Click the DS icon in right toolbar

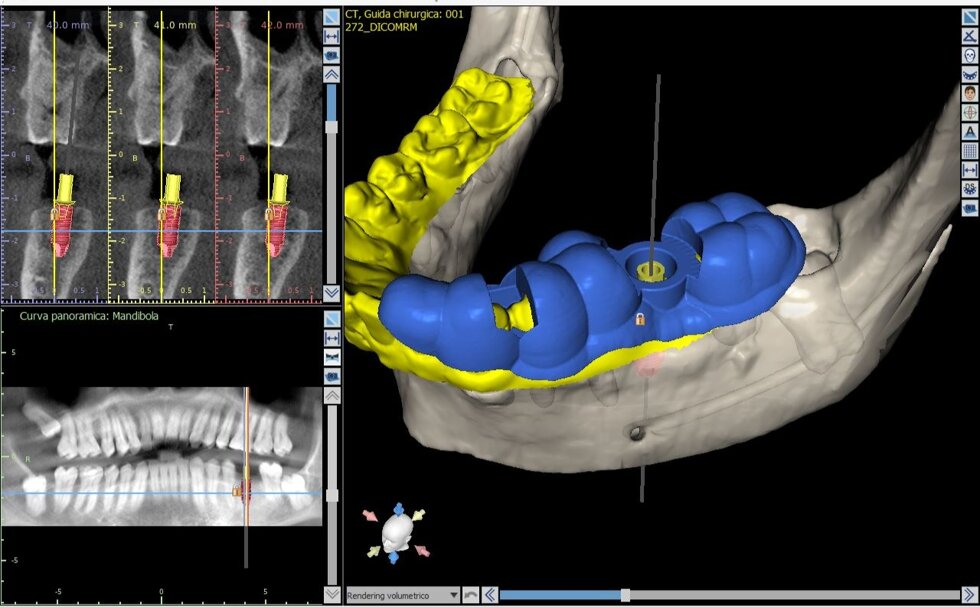(969, 189)
